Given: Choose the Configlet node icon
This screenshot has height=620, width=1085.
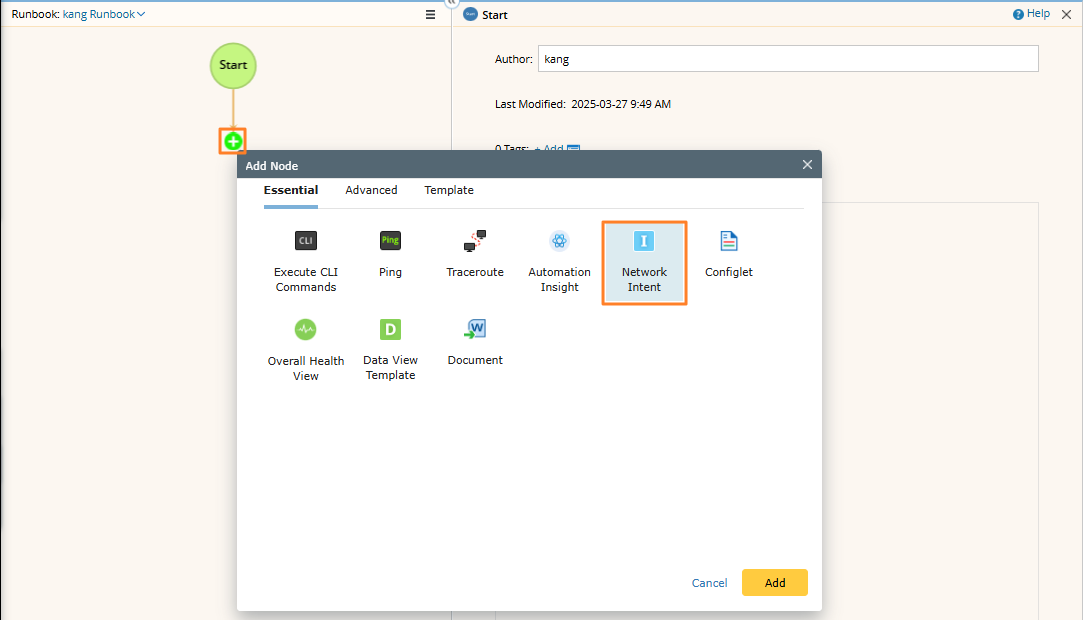Looking at the screenshot, I should (729, 241).
